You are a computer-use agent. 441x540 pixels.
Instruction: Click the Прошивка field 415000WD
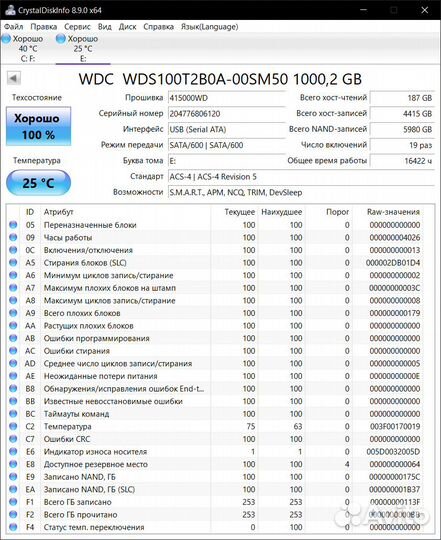[227, 98]
